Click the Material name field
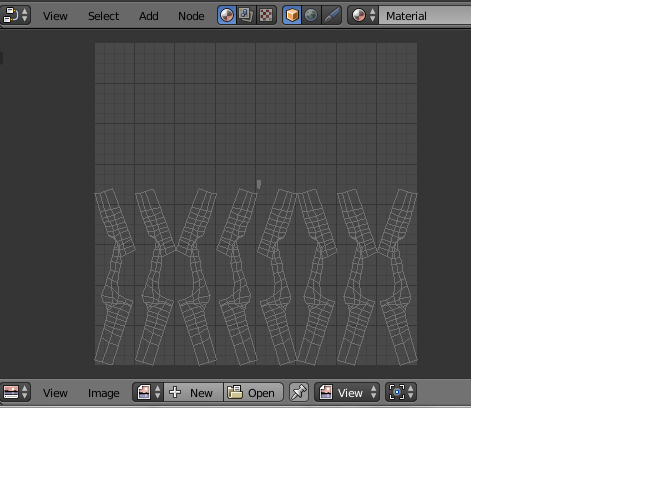This screenshot has height=498, width=661. [425, 16]
